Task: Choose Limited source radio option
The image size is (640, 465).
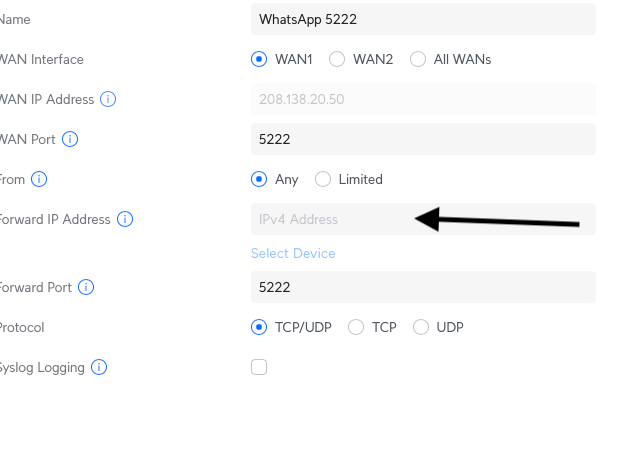Action: click(x=323, y=179)
